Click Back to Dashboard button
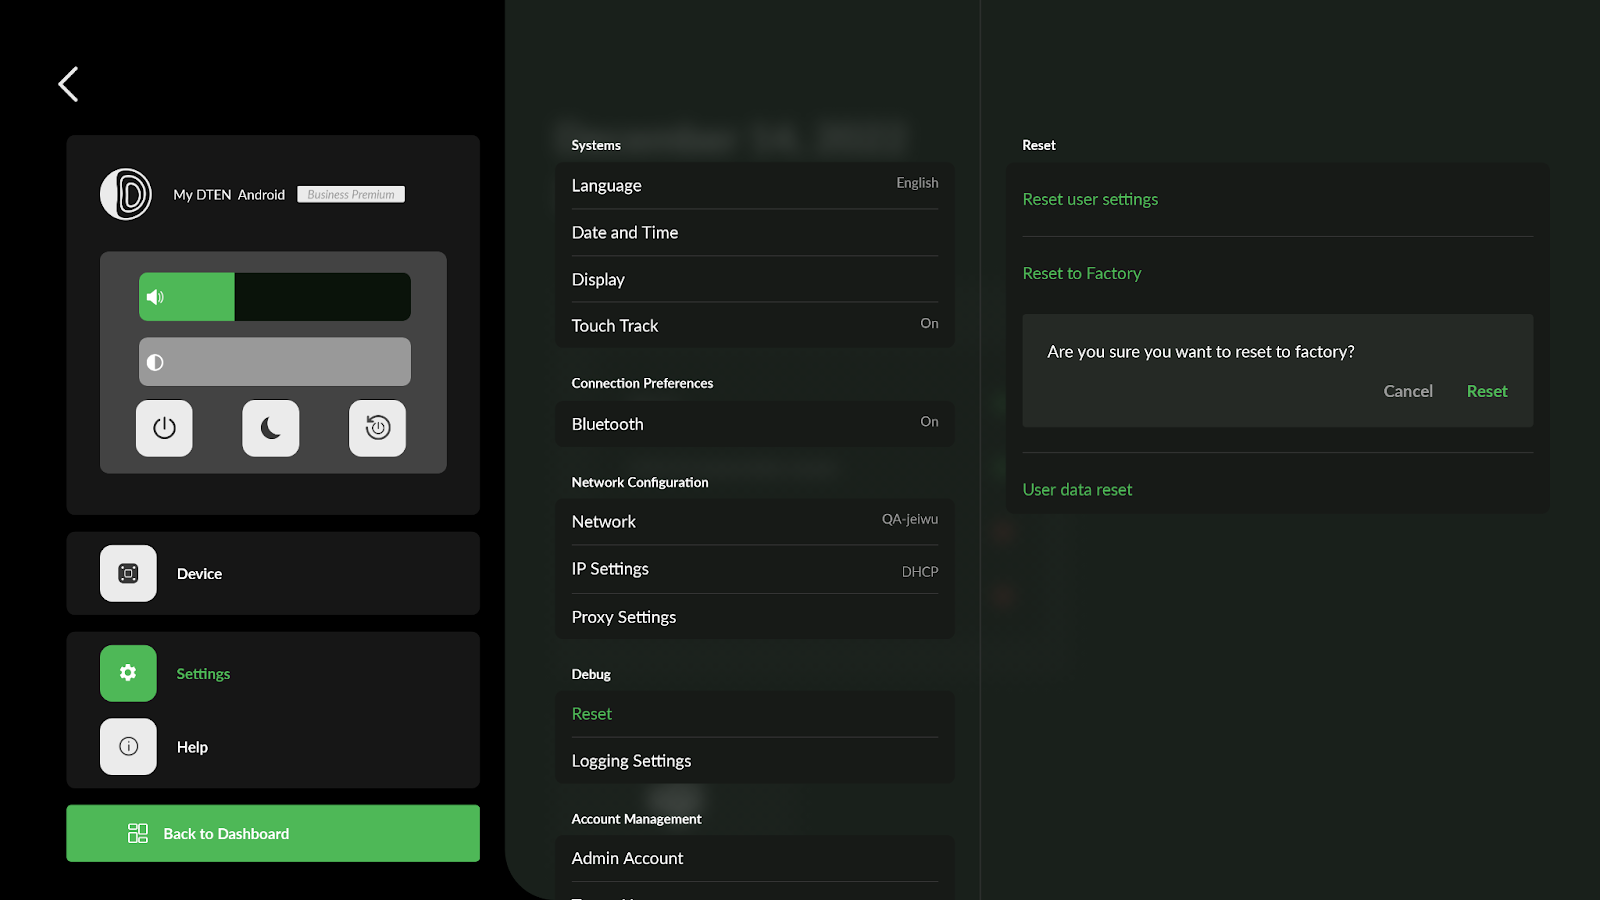This screenshot has height=900, width=1600. coord(273,833)
